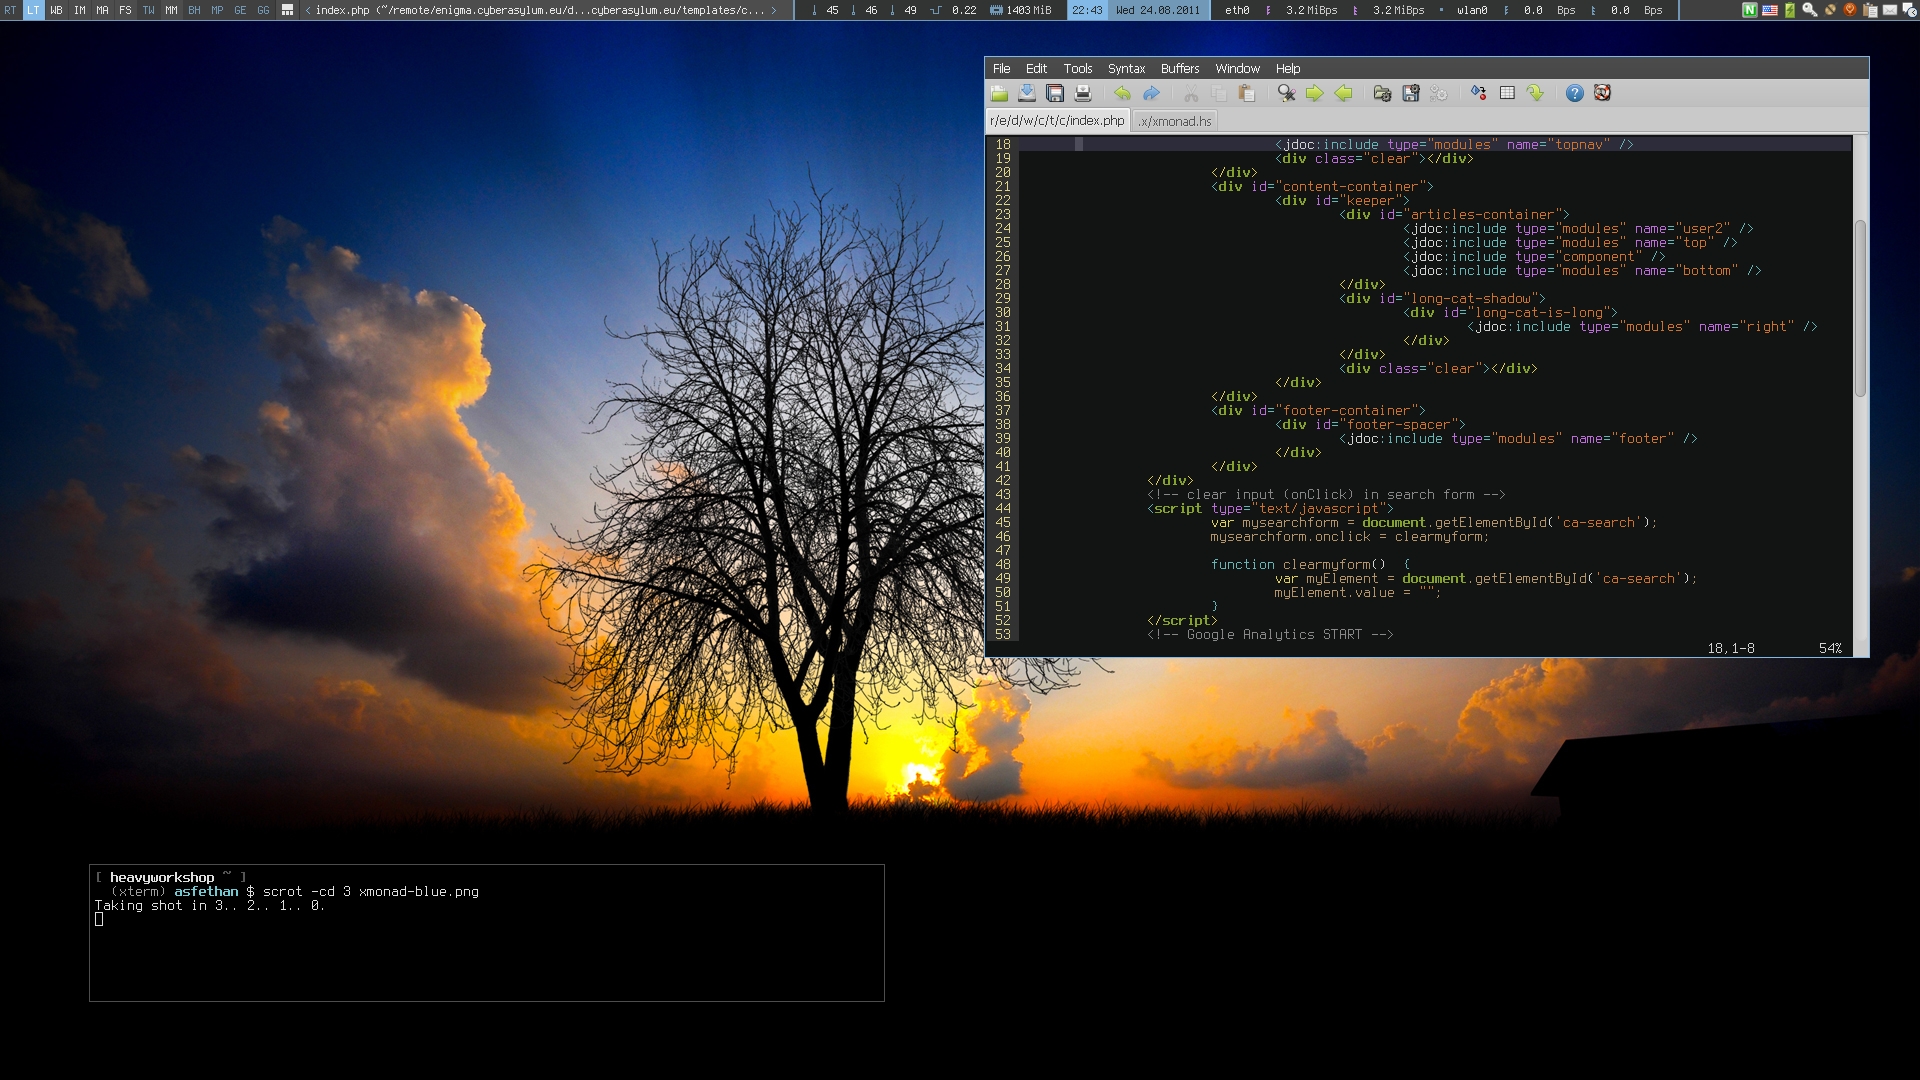Click the Make project icon in toolbar
Screen dimensions: 1920x1080
tap(1479, 93)
